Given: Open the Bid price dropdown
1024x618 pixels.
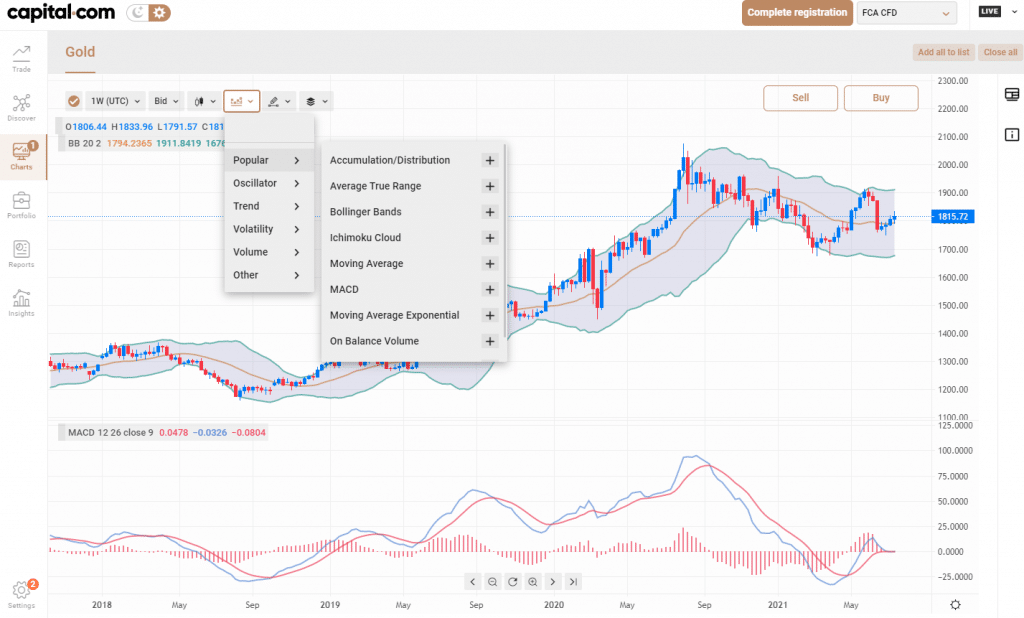Looking at the screenshot, I should 164,101.
